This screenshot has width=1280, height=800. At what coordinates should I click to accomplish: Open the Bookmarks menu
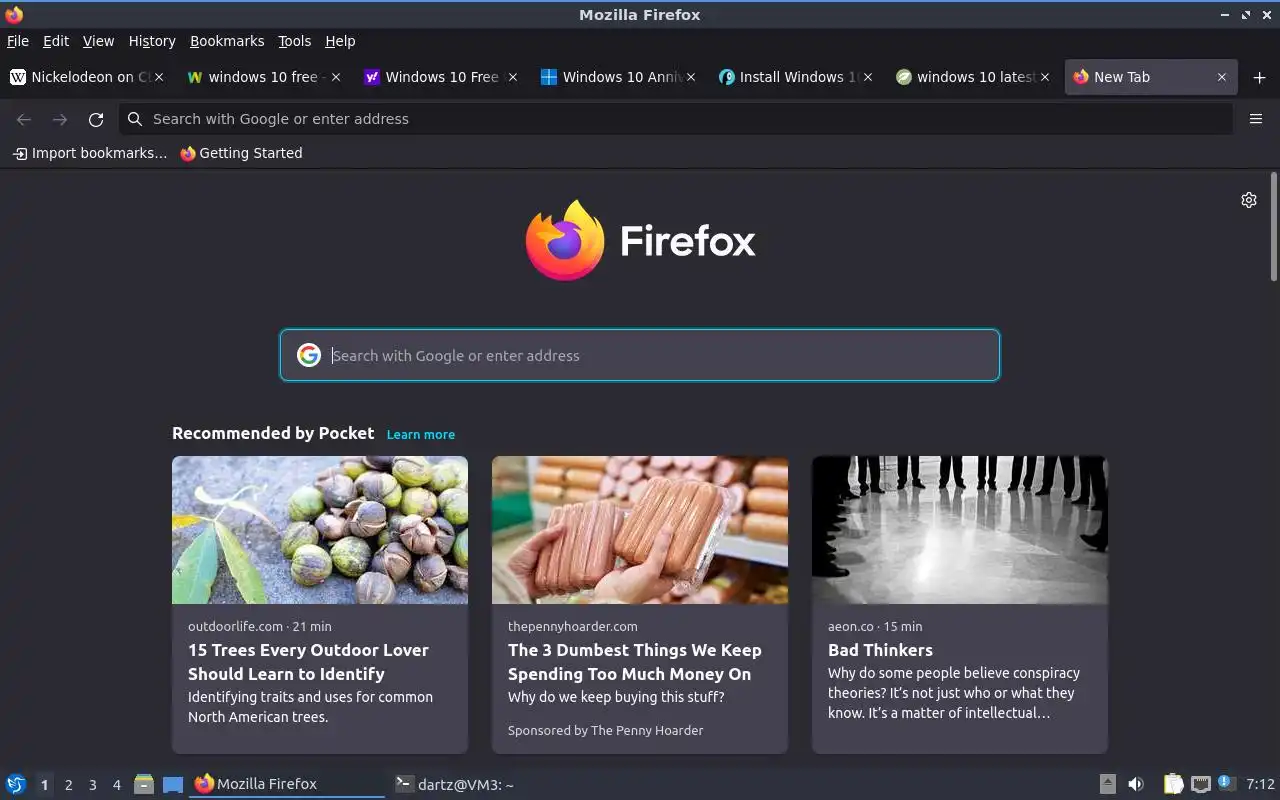tap(227, 41)
